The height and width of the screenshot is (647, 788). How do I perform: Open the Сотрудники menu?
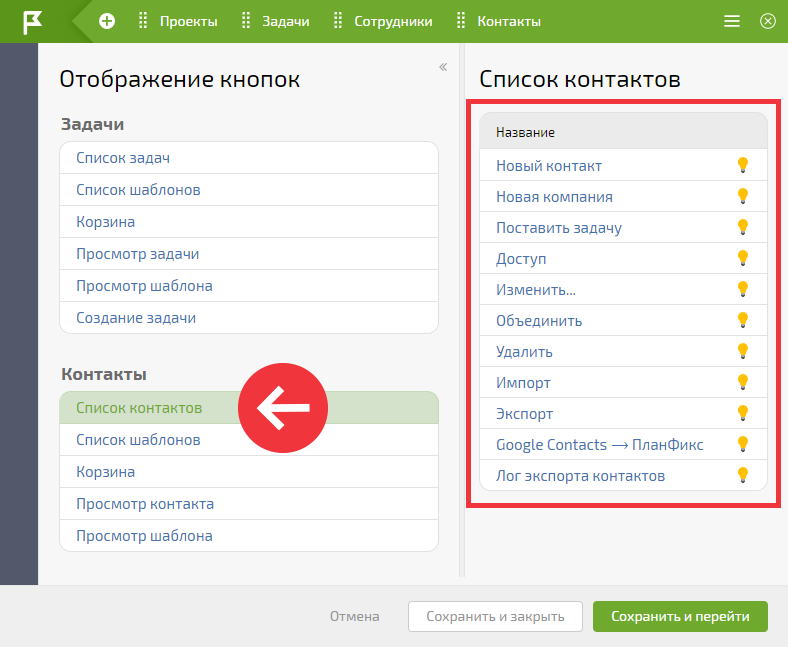click(393, 22)
